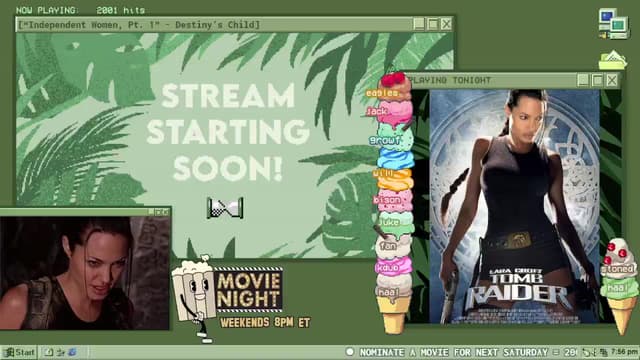Viewport: 640px width, 360px height.
Task: Click the Stream Starting Soon banner text
Action: coord(228,132)
